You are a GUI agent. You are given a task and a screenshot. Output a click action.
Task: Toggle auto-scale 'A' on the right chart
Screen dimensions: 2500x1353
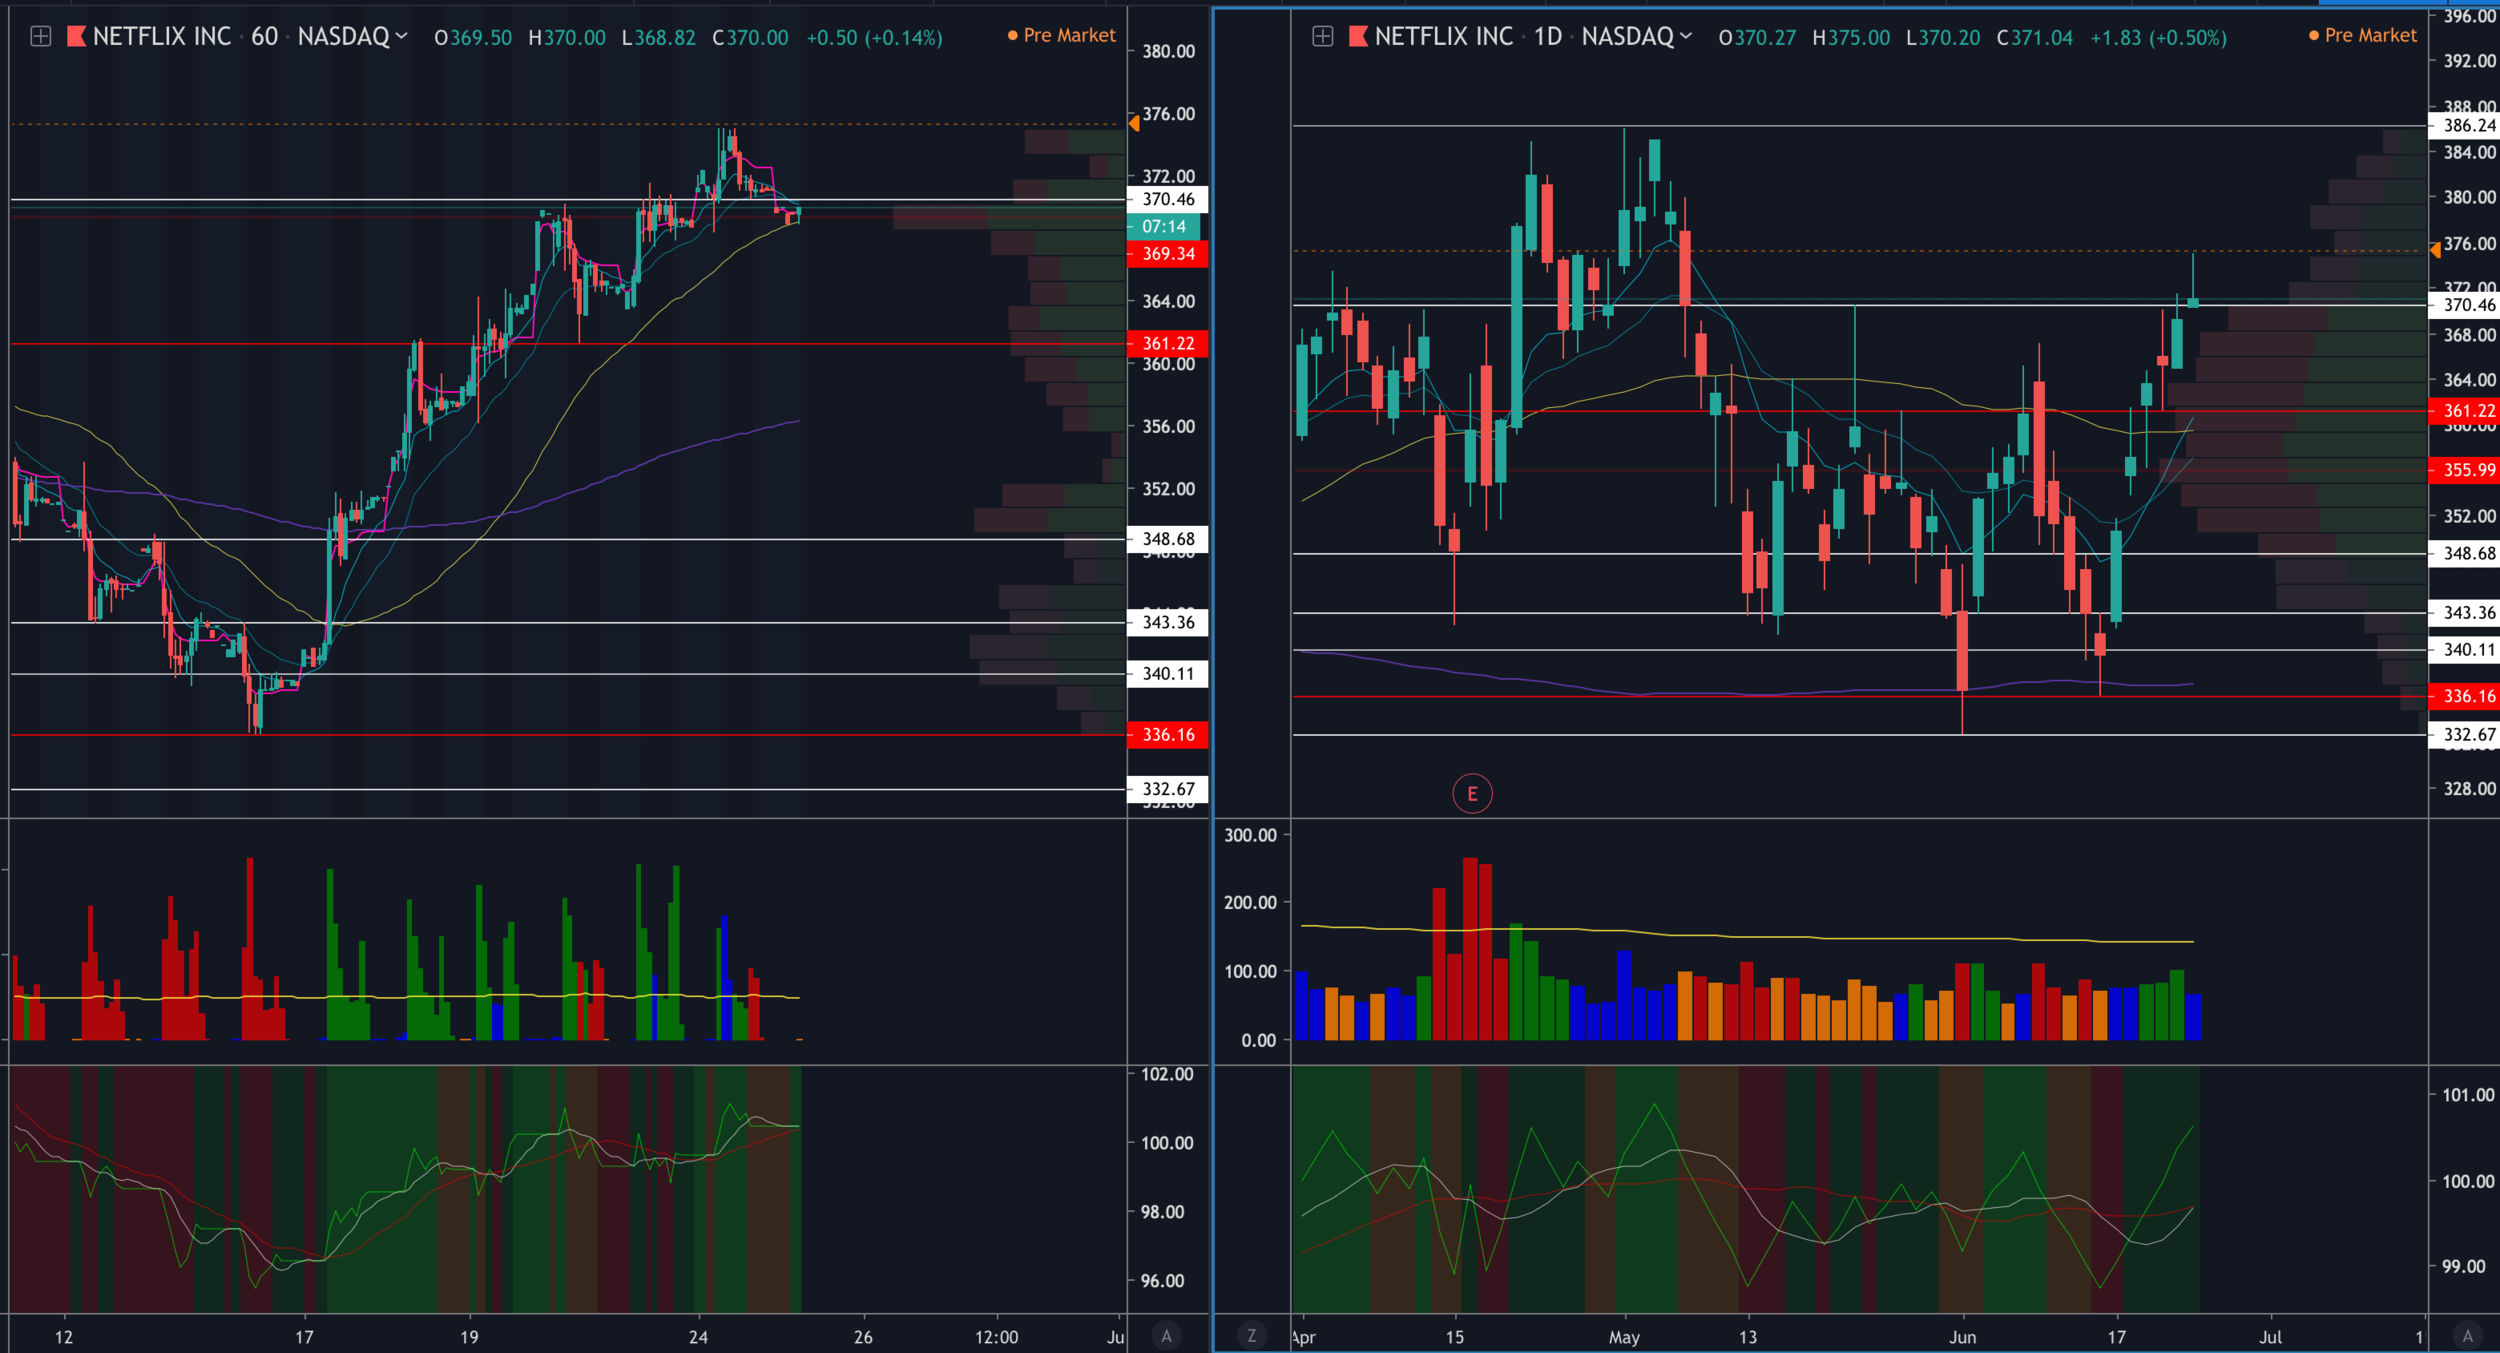2467,1335
